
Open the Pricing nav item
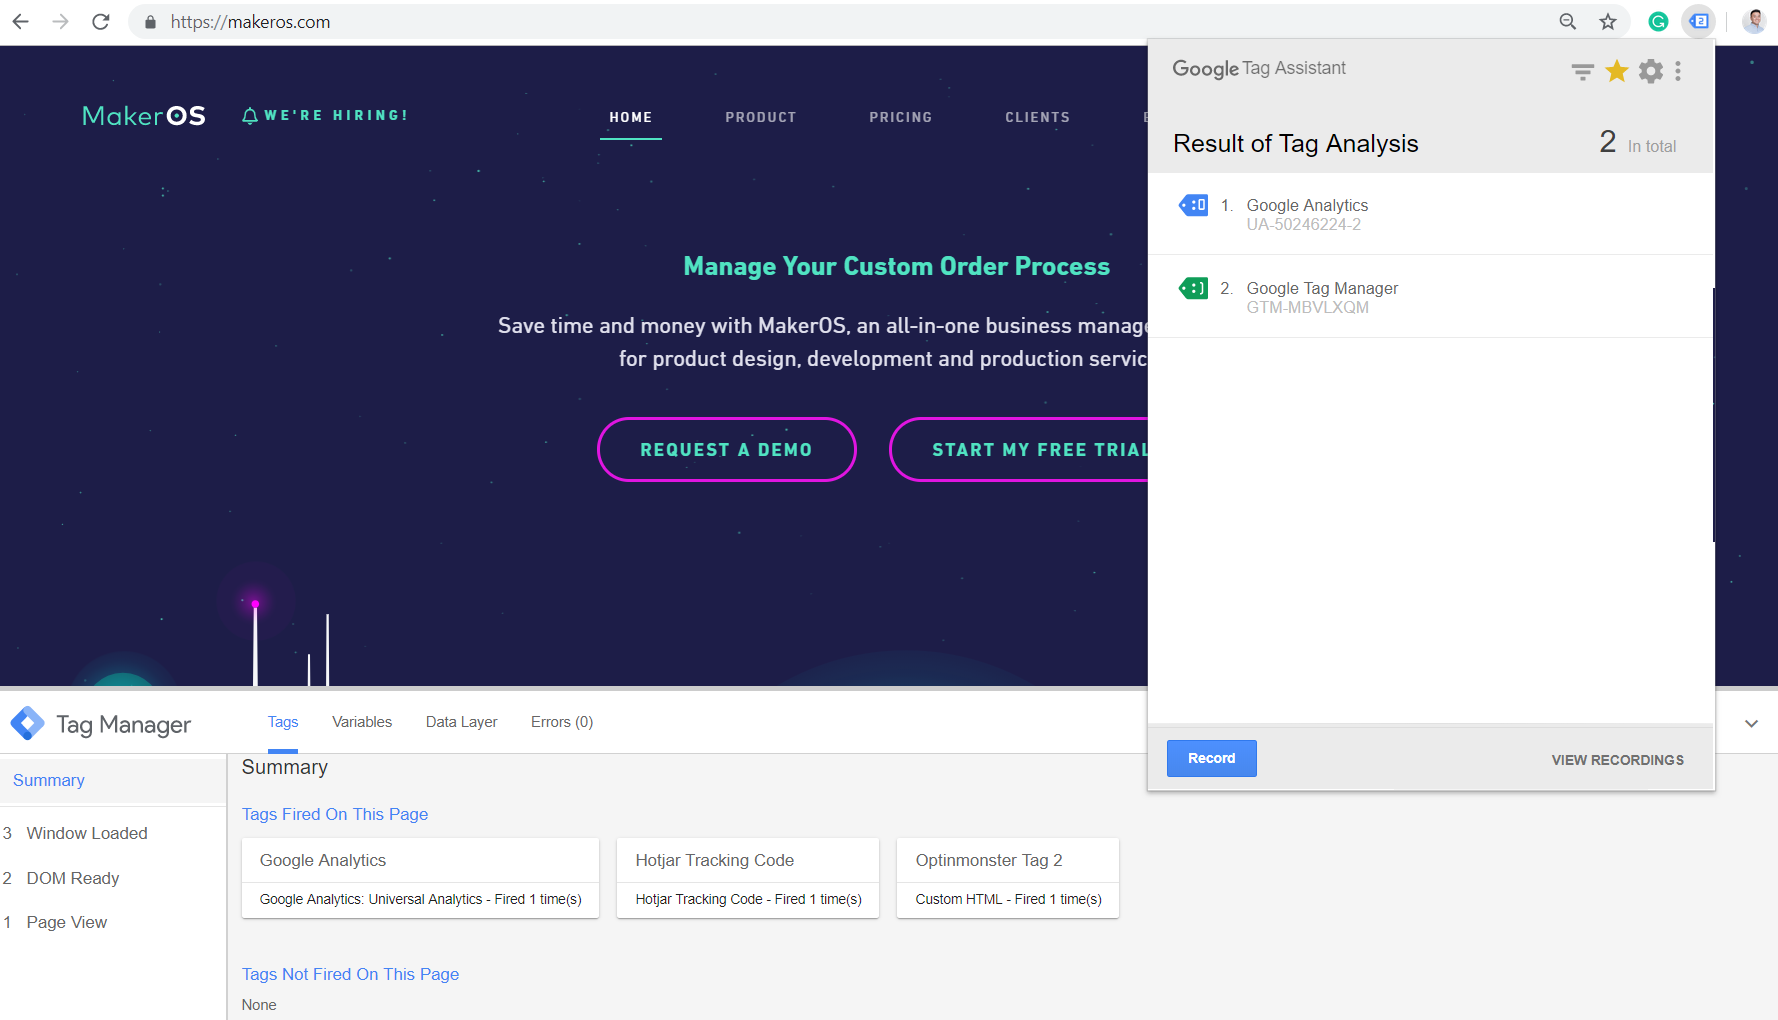click(x=901, y=117)
